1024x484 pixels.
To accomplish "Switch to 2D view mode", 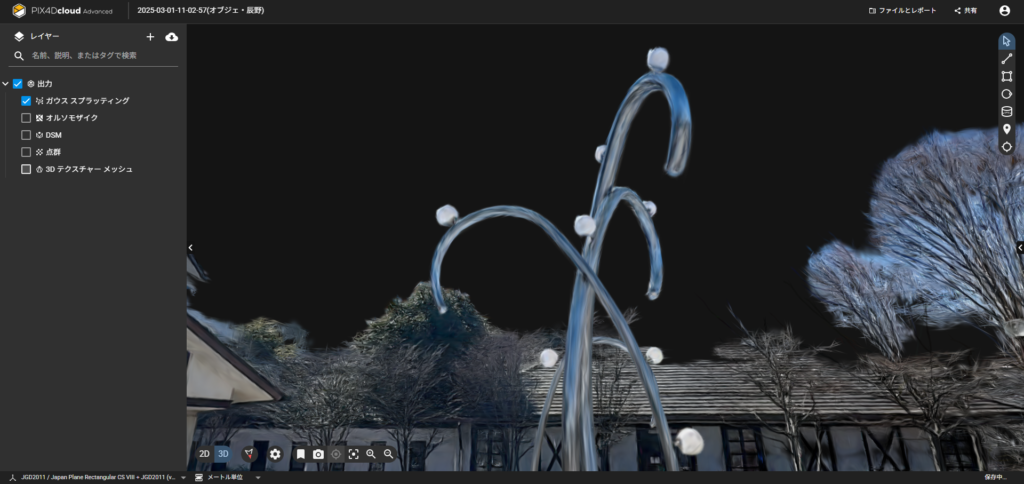I will click(204, 454).
